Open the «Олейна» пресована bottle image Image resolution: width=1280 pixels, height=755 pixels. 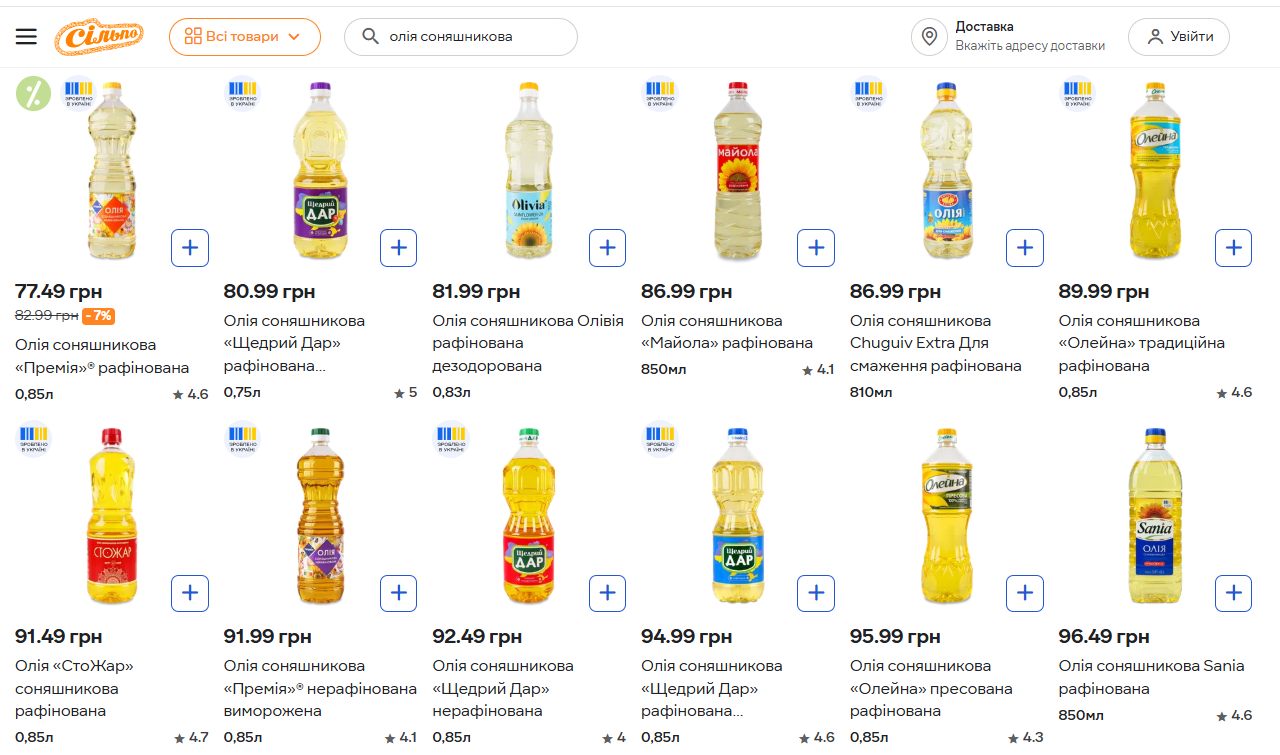tap(946, 517)
